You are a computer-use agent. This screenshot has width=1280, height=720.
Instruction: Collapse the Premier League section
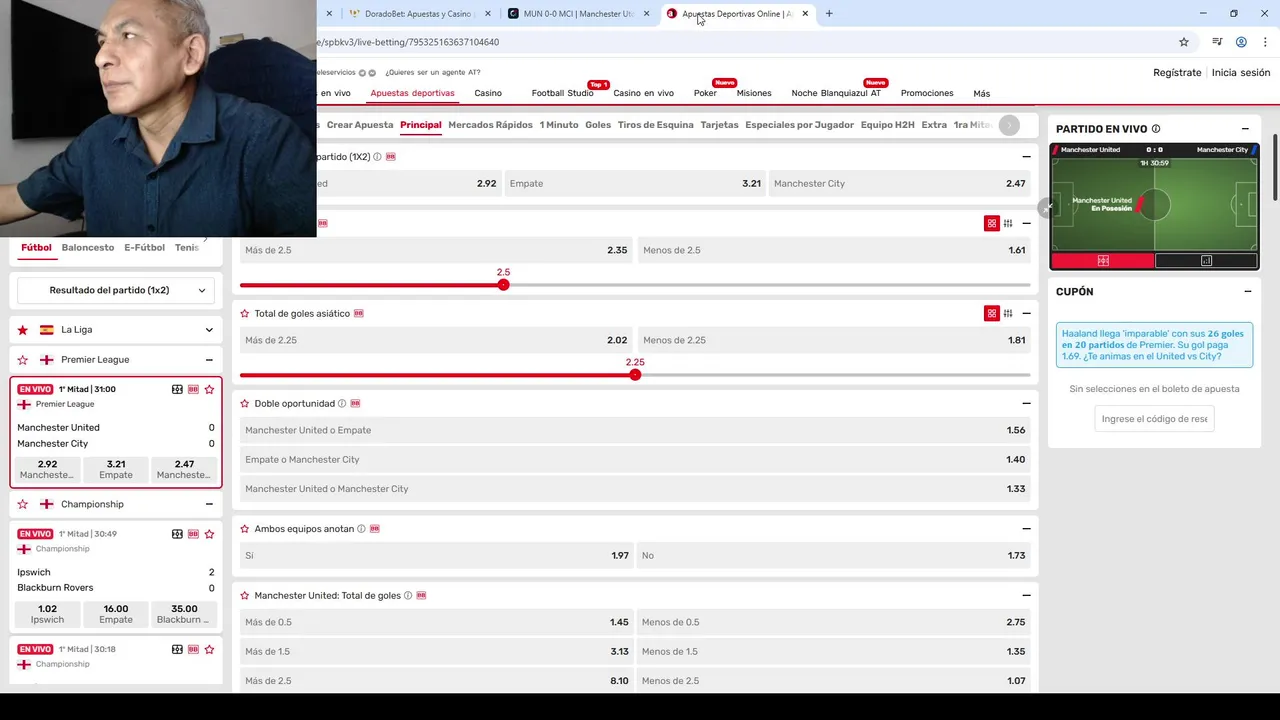tap(209, 359)
